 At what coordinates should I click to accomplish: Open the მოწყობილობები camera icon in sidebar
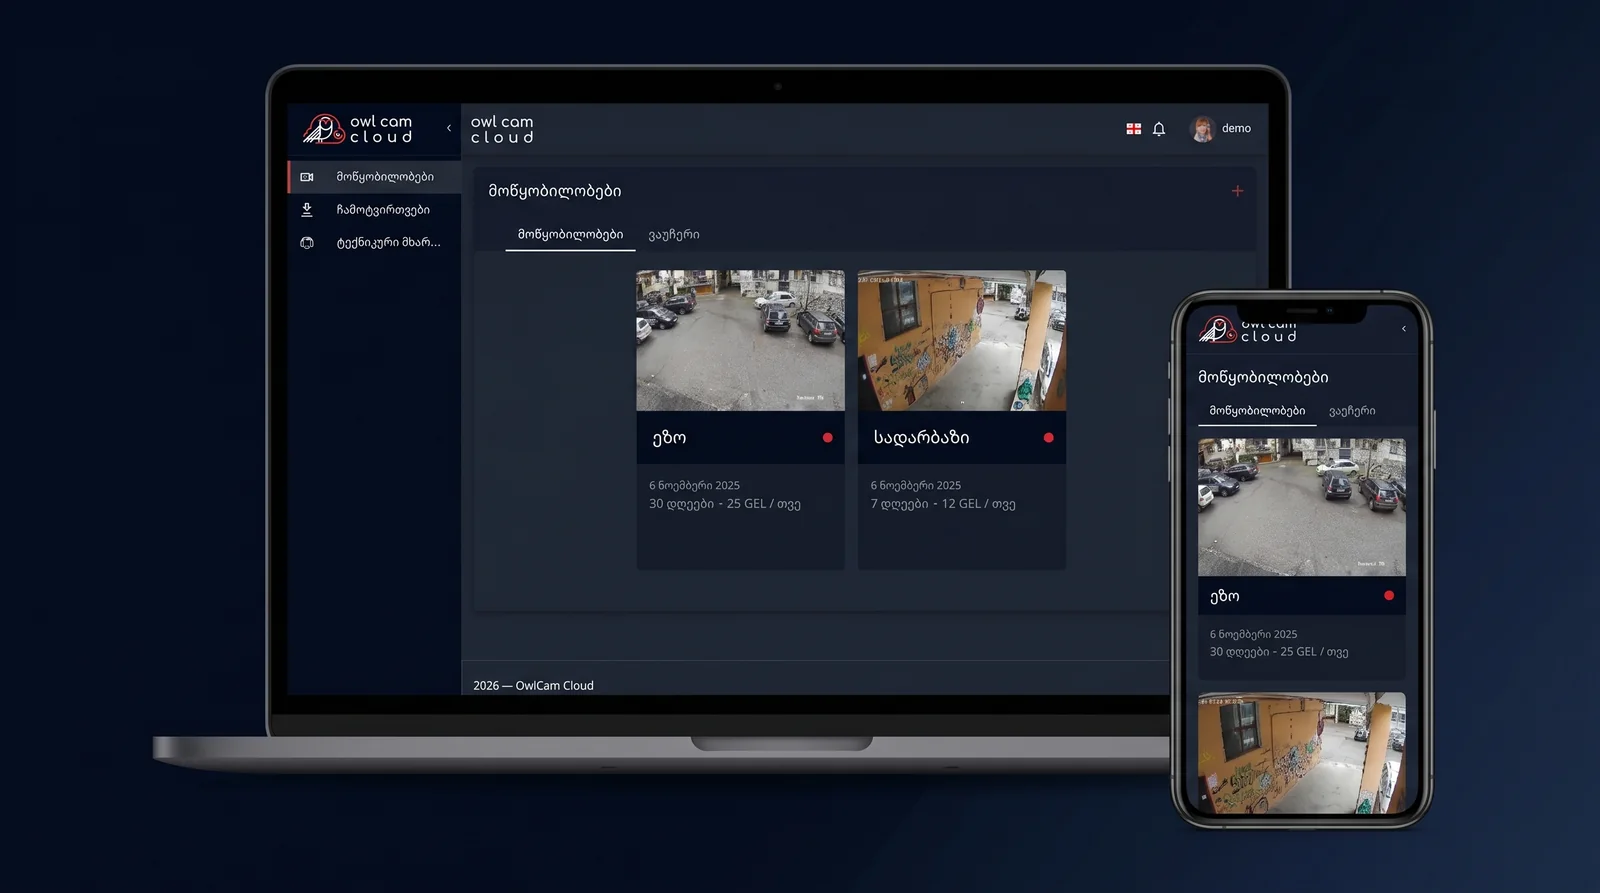307,177
